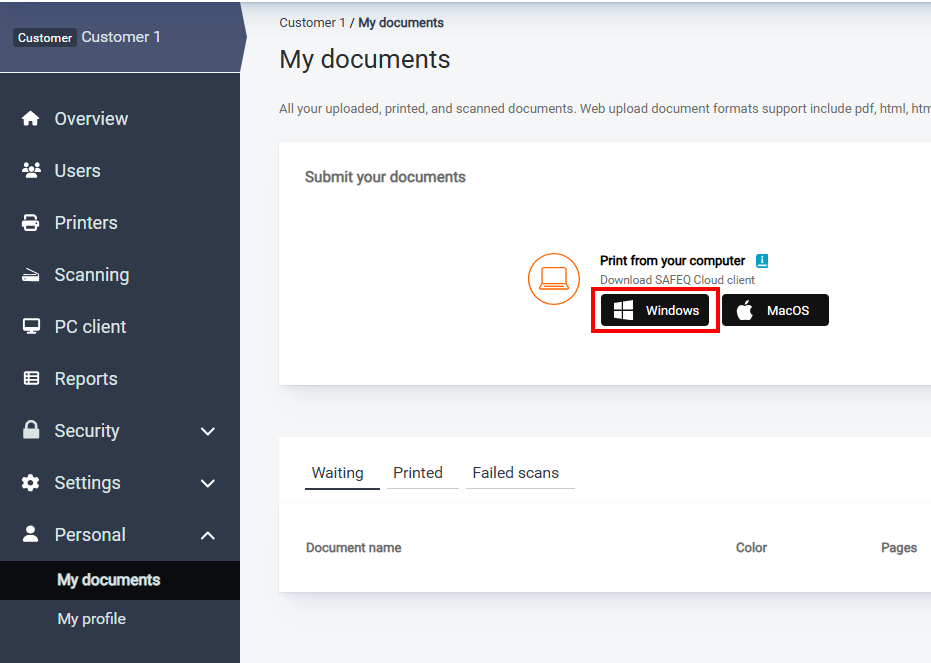The image size is (931, 663).
Task: Click the Overview home icon
Action: [x=31, y=119]
